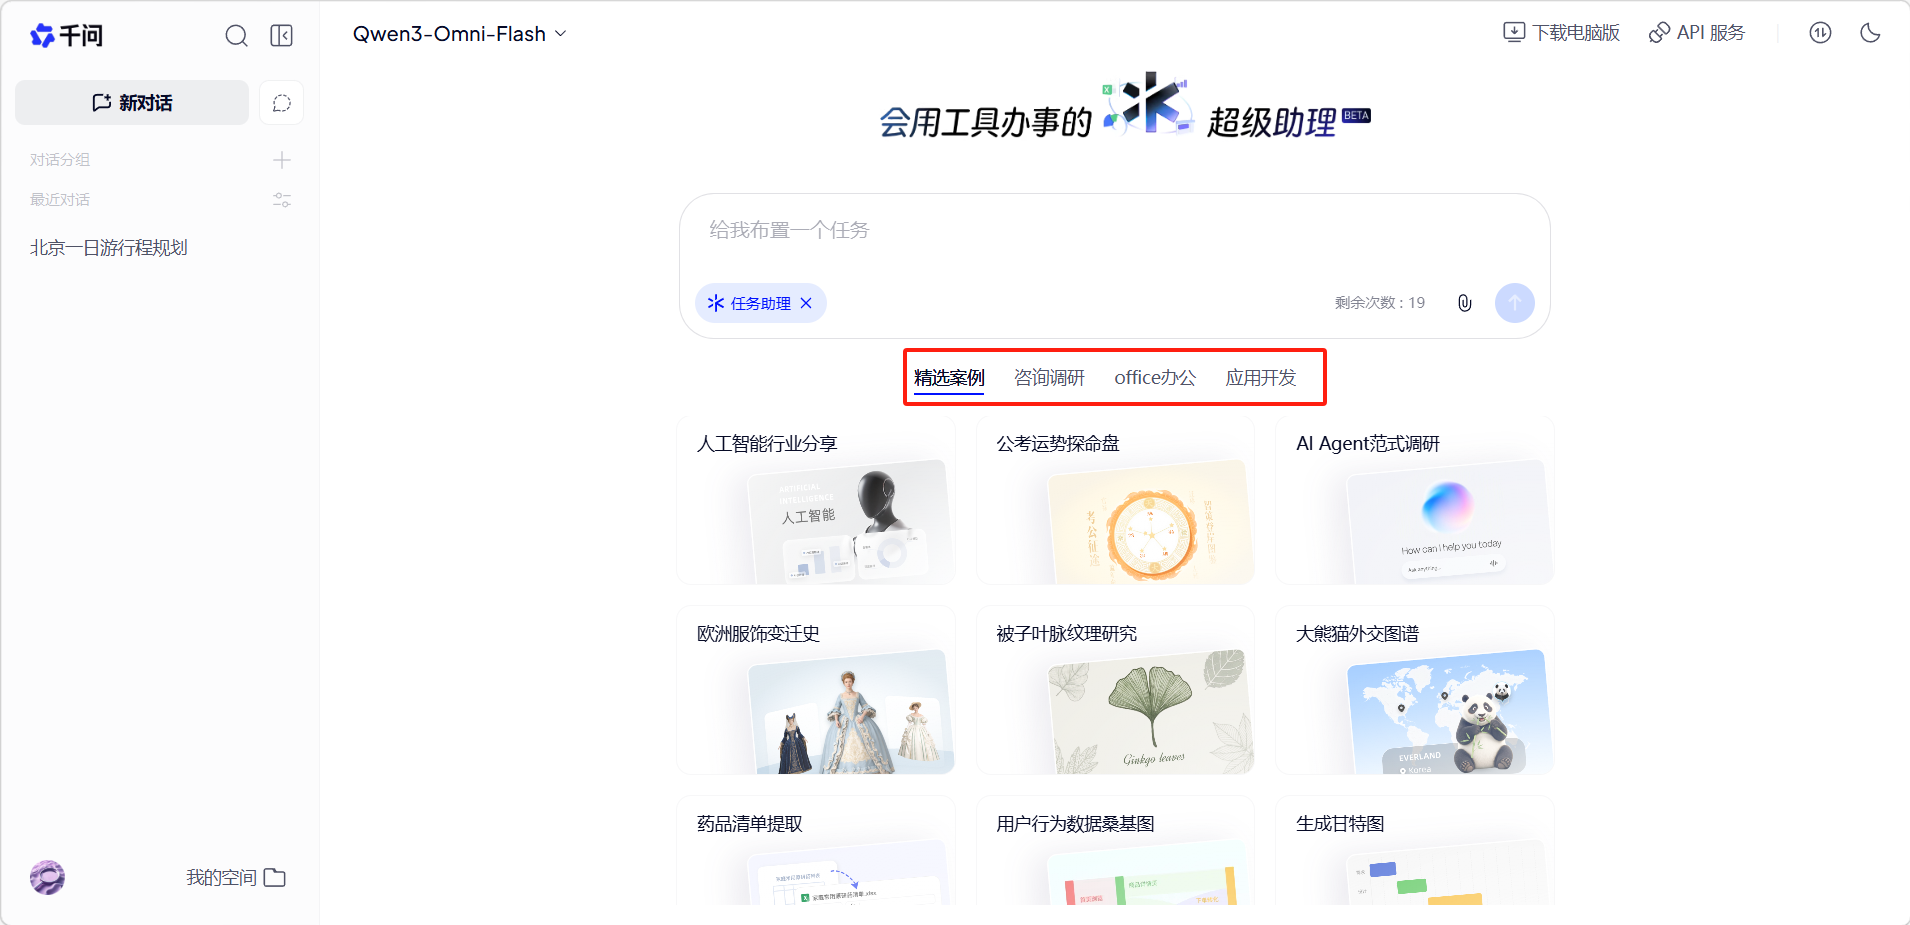Open 我的空间 folder
The image size is (1910, 925).
[236, 877]
